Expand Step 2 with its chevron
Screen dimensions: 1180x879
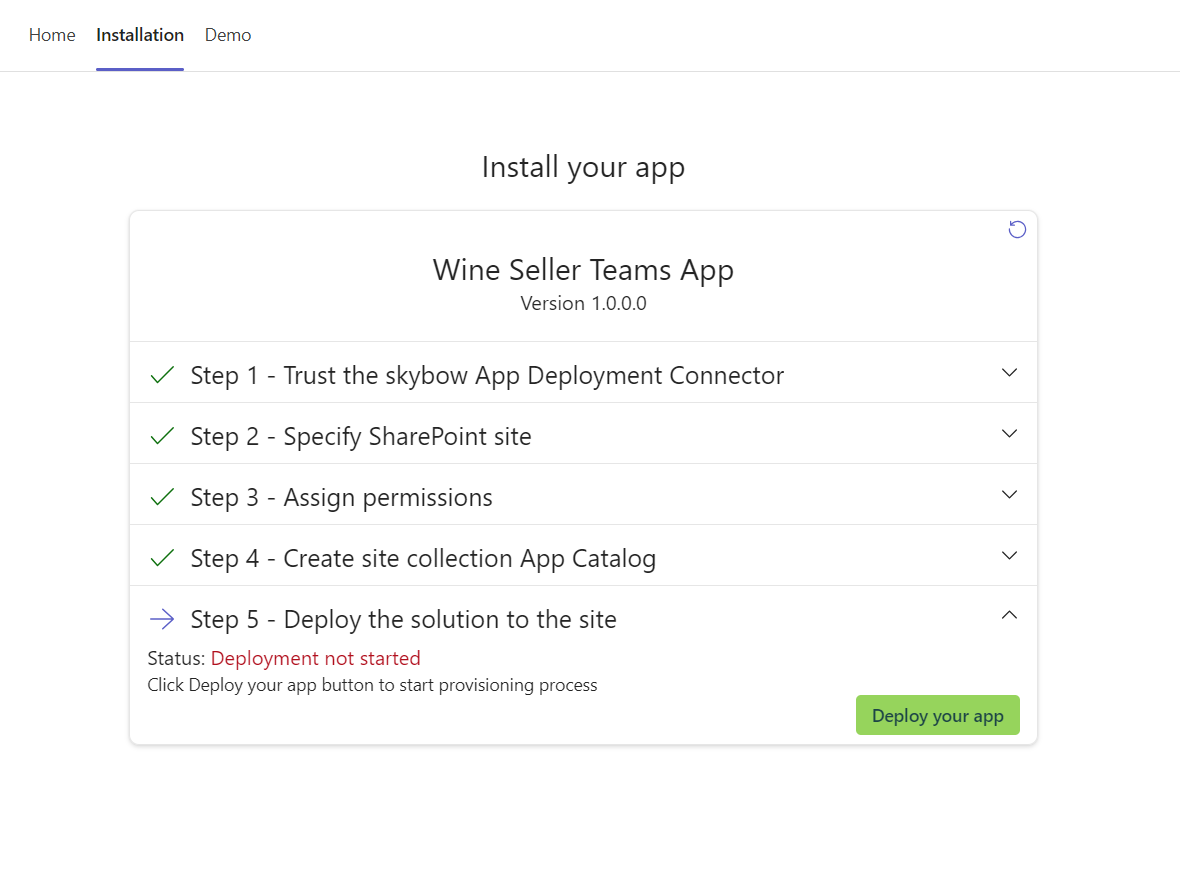(1009, 433)
